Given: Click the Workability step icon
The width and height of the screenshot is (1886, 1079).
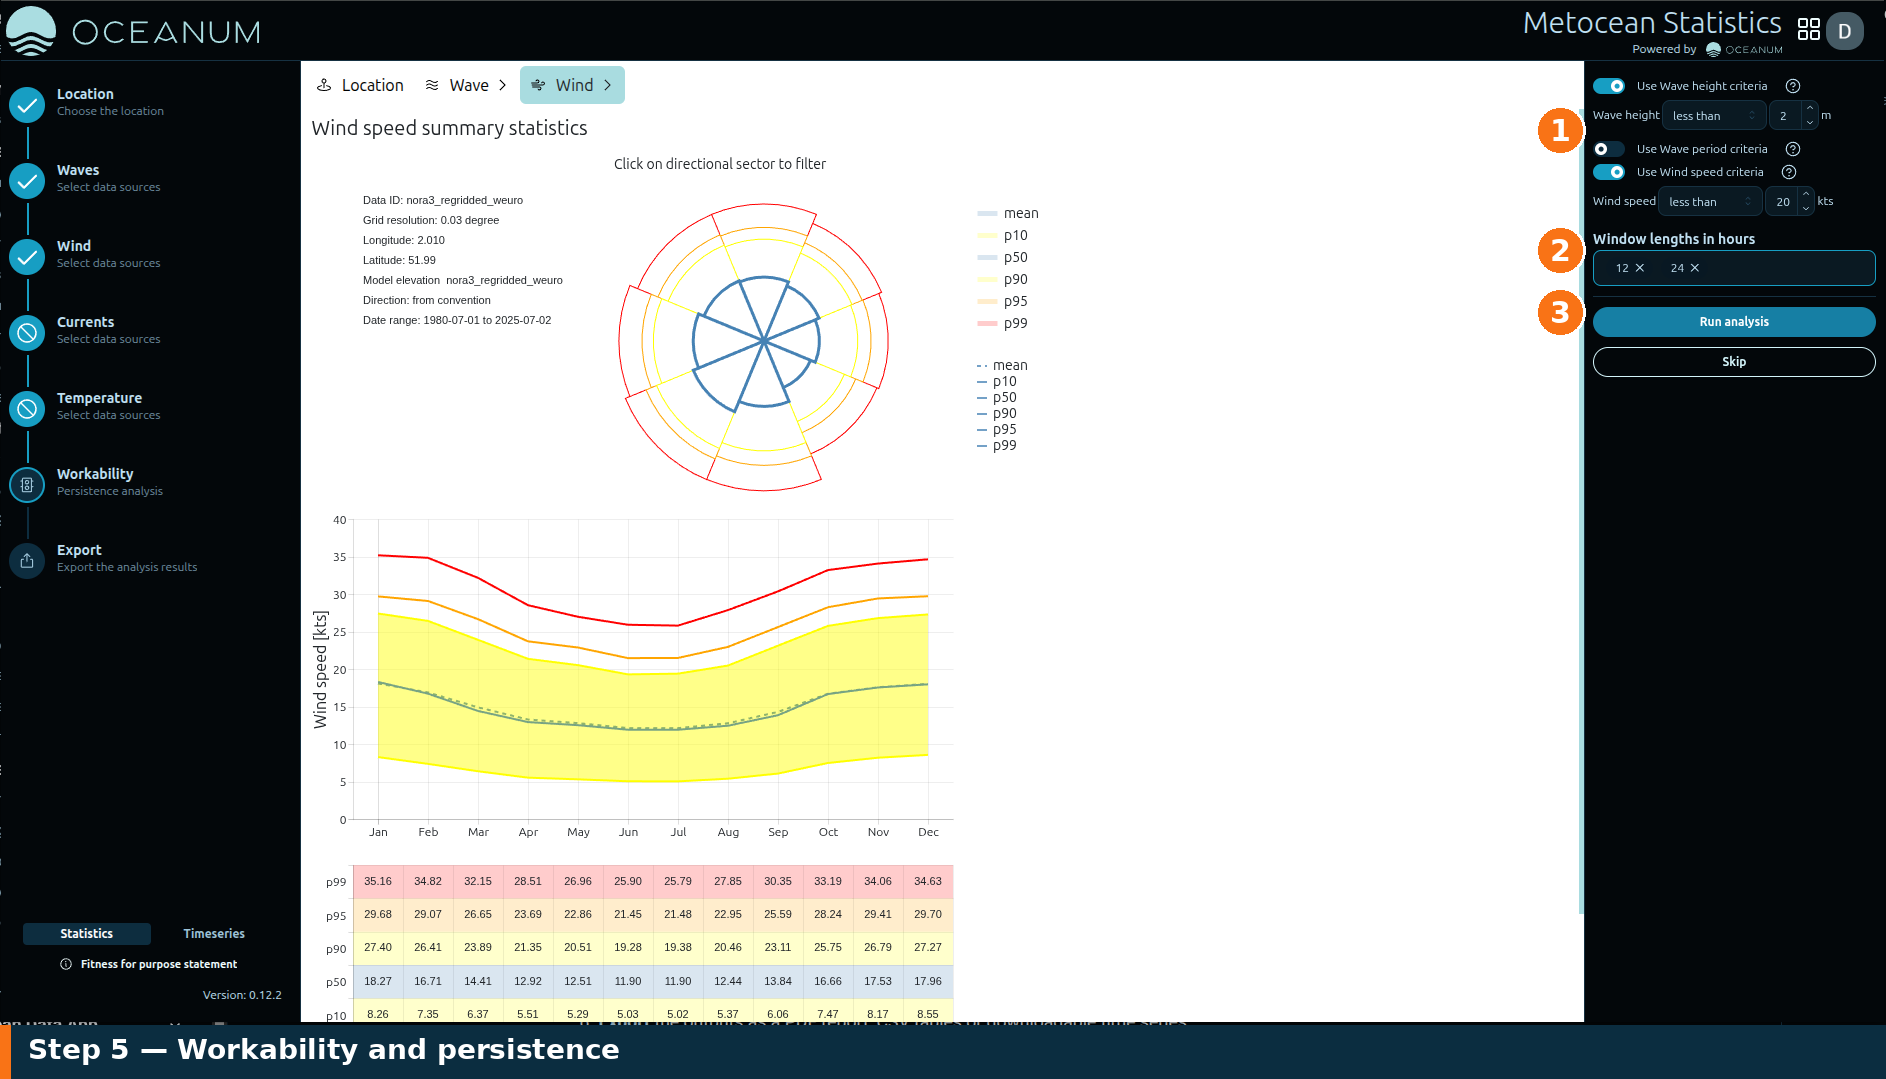Looking at the screenshot, I should (27, 484).
